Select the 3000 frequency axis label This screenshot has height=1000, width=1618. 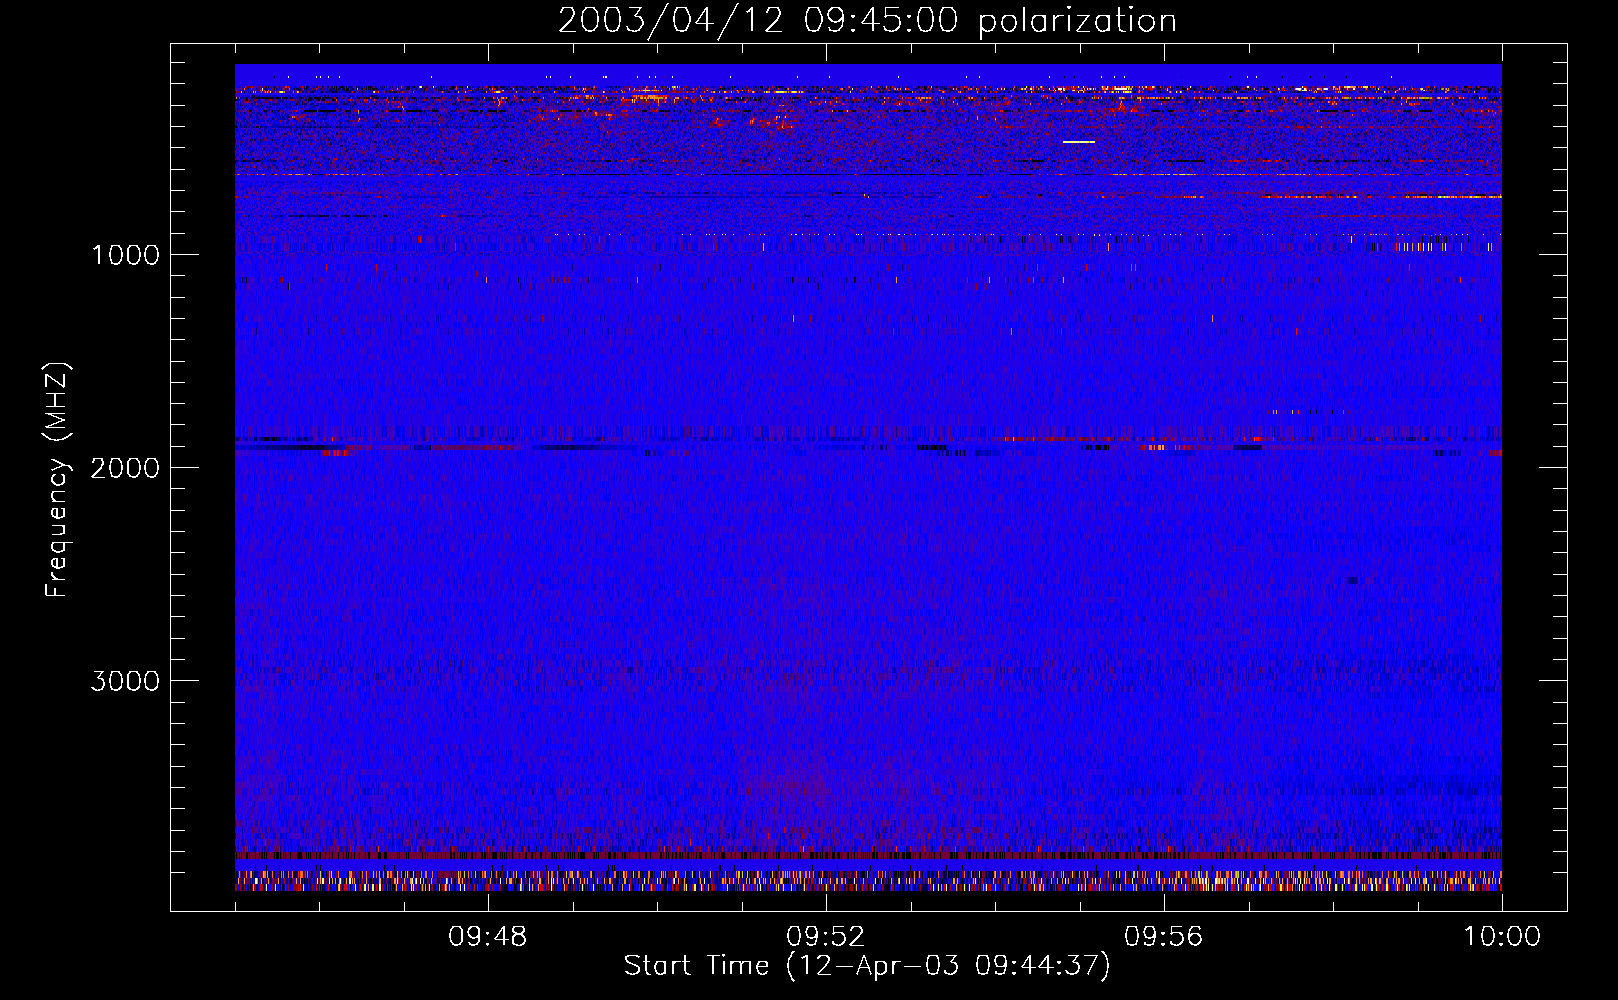coord(125,681)
